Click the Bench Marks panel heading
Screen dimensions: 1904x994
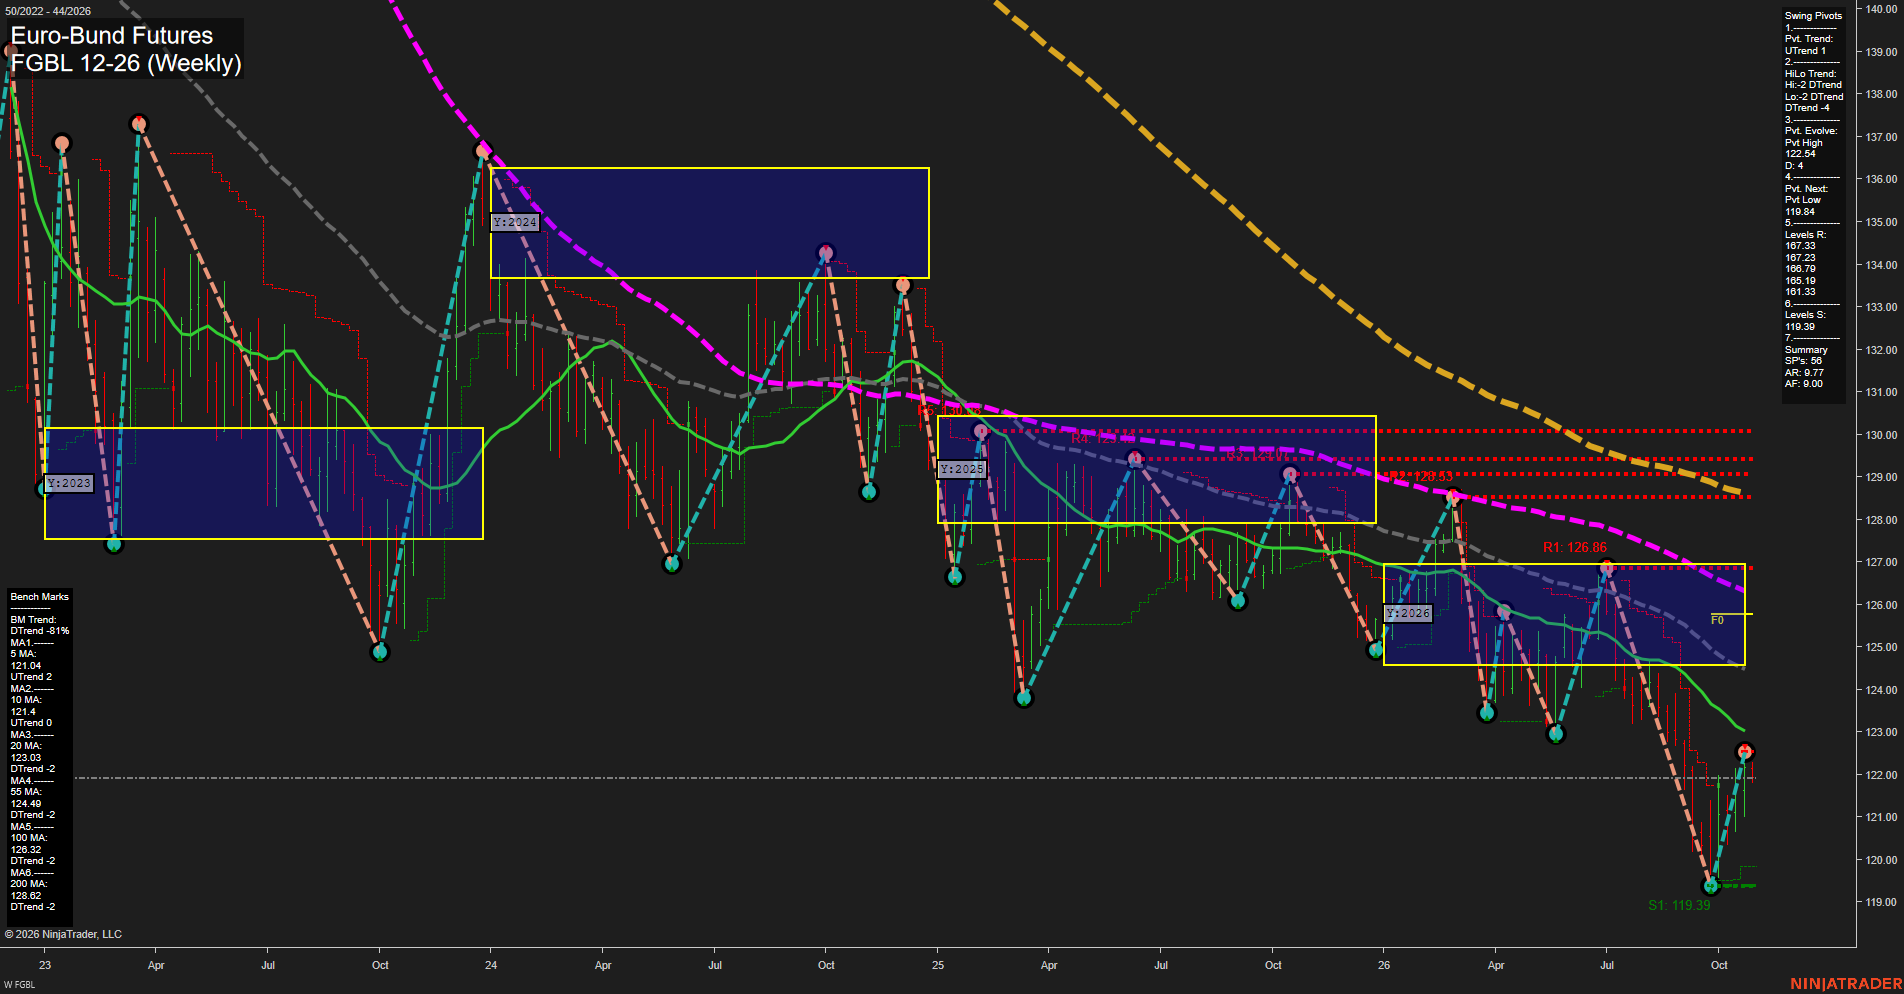[40, 597]
